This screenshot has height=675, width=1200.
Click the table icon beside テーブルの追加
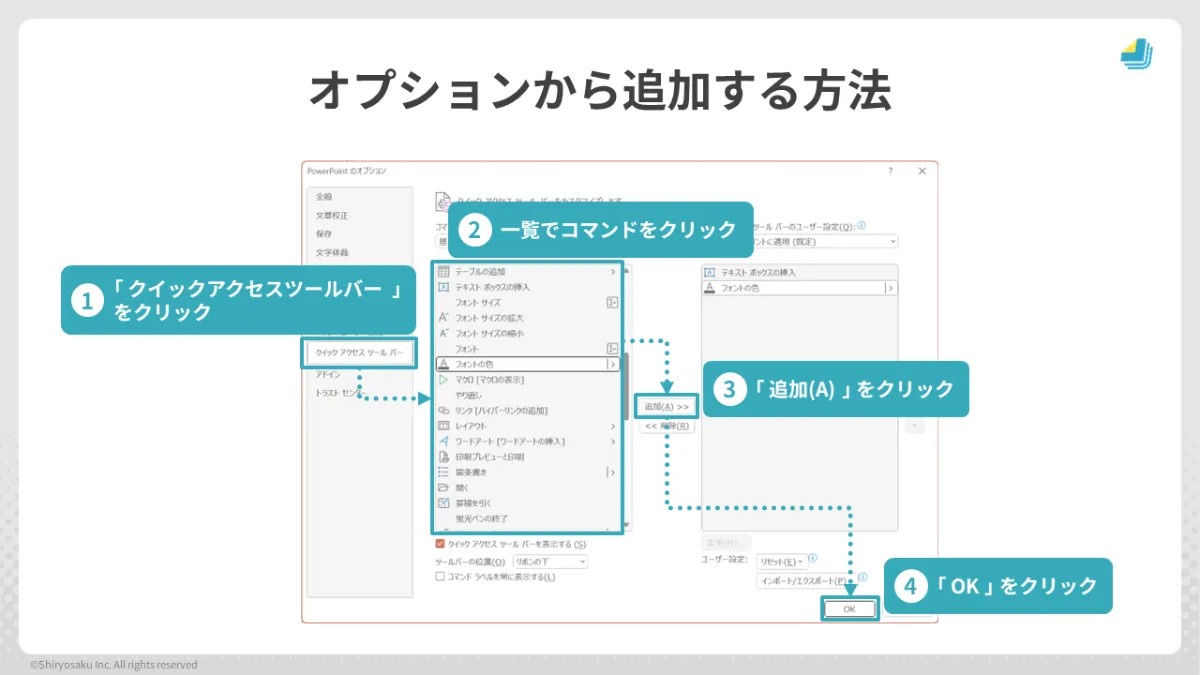(x=444, y=272)
